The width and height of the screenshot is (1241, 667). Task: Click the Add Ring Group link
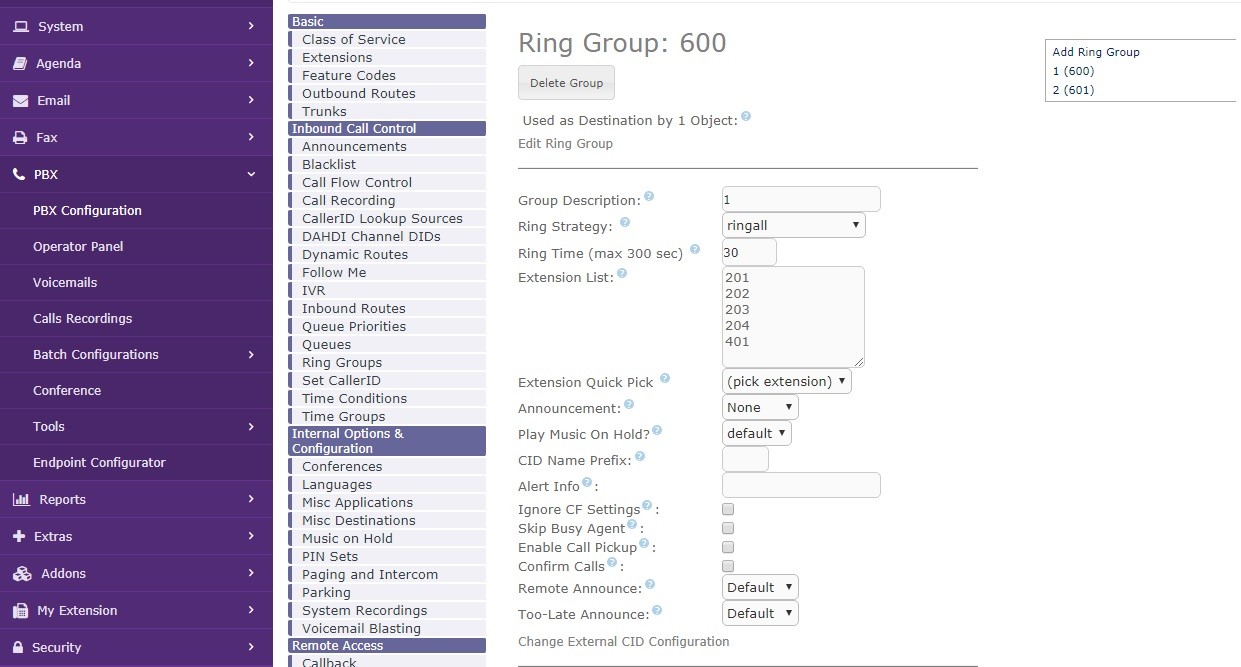point(1096,52)
